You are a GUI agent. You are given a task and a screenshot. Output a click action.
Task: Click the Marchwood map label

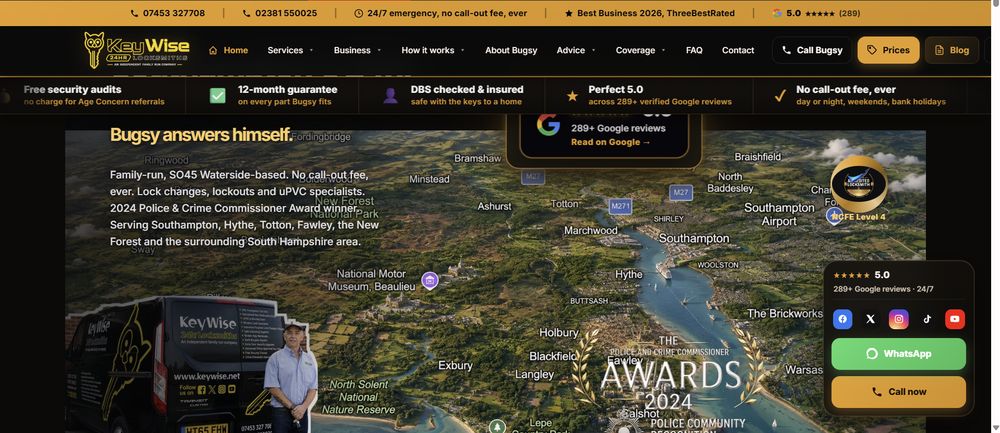(x=591, y=230)
